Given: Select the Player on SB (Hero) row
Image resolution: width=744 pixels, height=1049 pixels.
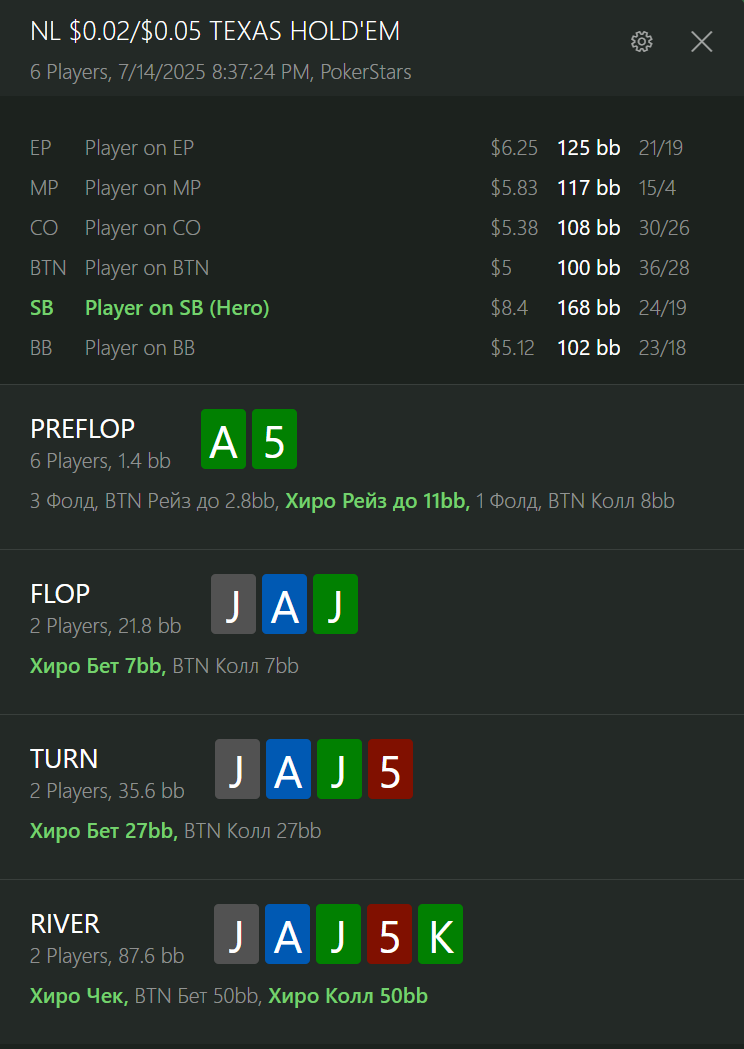Looking at the screenshot, I should (x=372, y=308).
